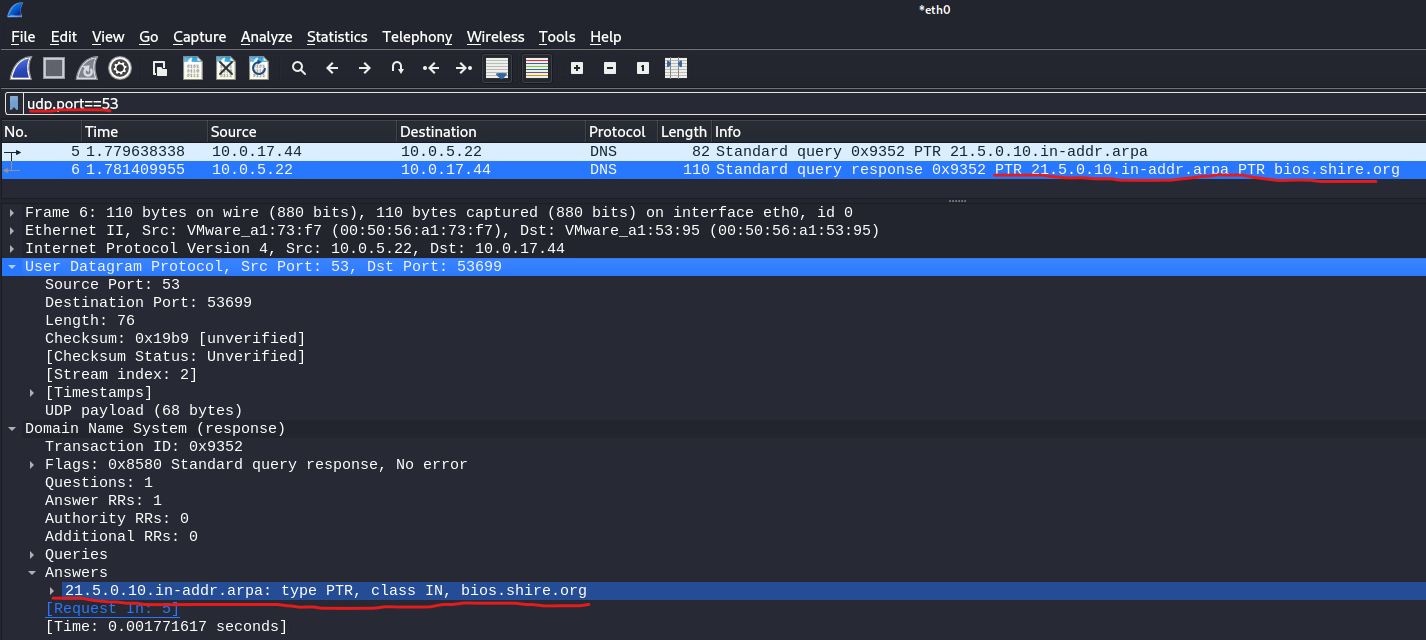The image size is (1426, 640).
Task: Reload the capture file
Action: click(x=259, y=68)
